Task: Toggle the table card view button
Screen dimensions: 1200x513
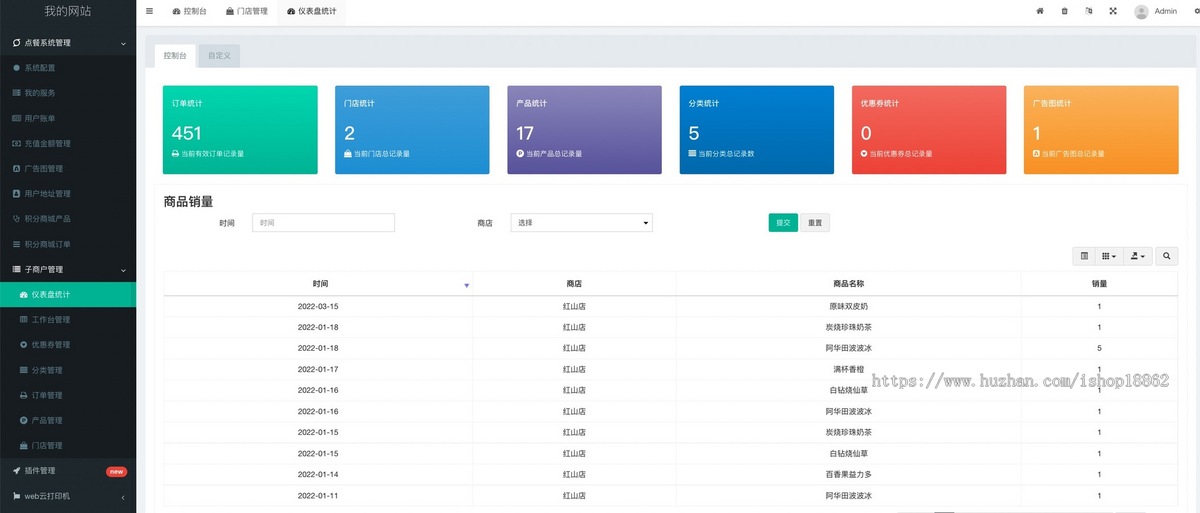Action: [x=1084, y=256]
